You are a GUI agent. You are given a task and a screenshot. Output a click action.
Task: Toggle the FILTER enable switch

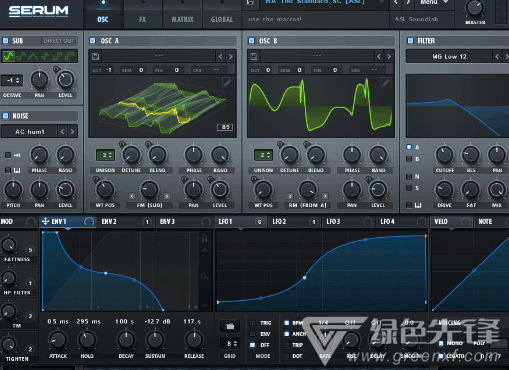pos(410,41)
